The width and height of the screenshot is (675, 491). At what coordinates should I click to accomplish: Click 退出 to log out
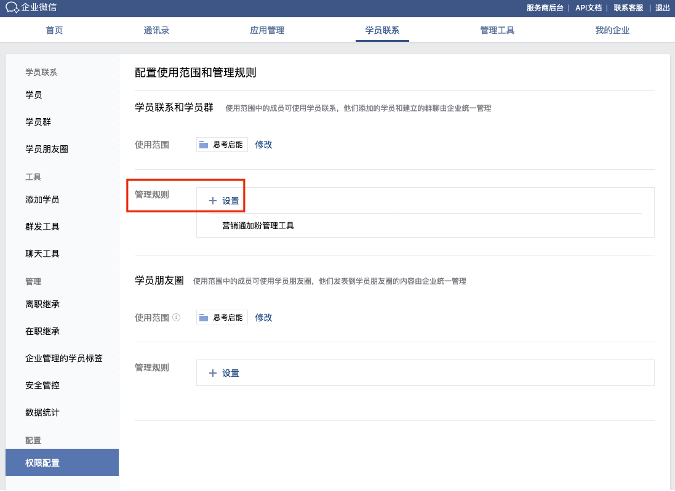tap(662, 7)
